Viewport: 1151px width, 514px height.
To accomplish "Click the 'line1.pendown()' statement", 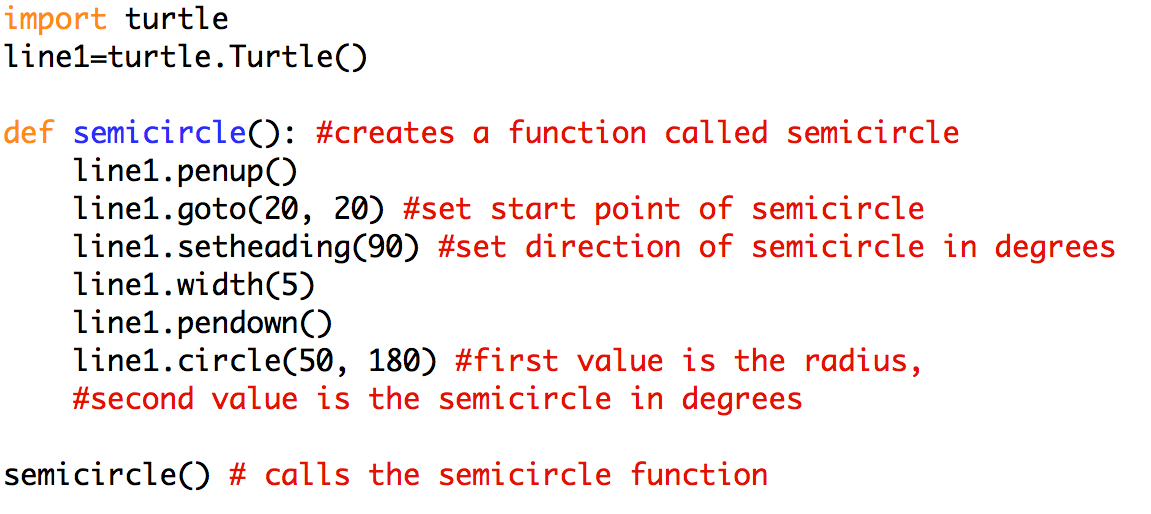I will coord(203,323).
